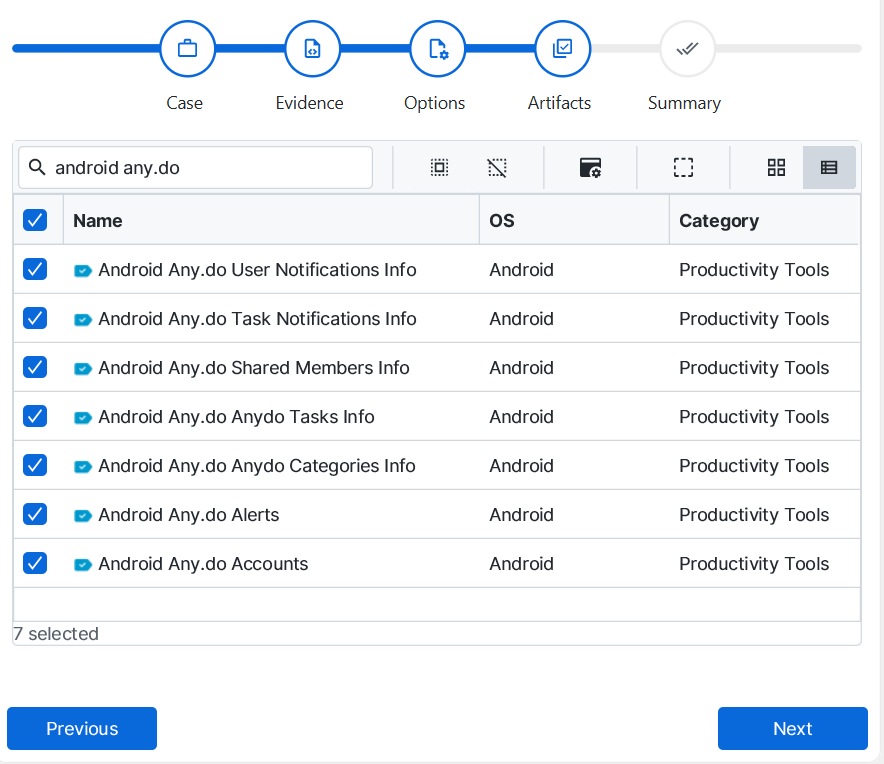This screenshot has height=764, width=884.
Task: Sort by the OS column header
Action: pyautogui.click(x=502, y=221)
